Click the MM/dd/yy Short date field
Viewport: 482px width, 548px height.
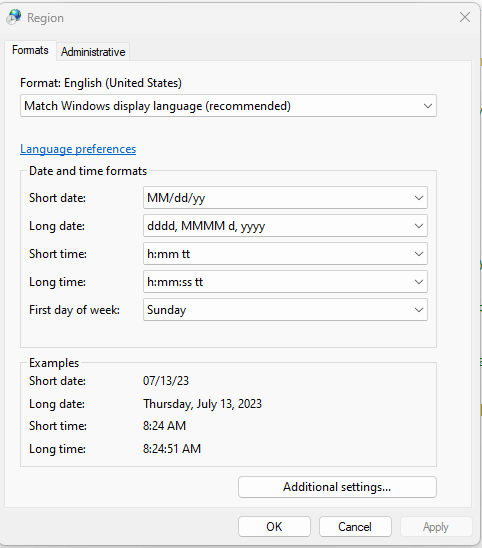[x=285, y=198]
